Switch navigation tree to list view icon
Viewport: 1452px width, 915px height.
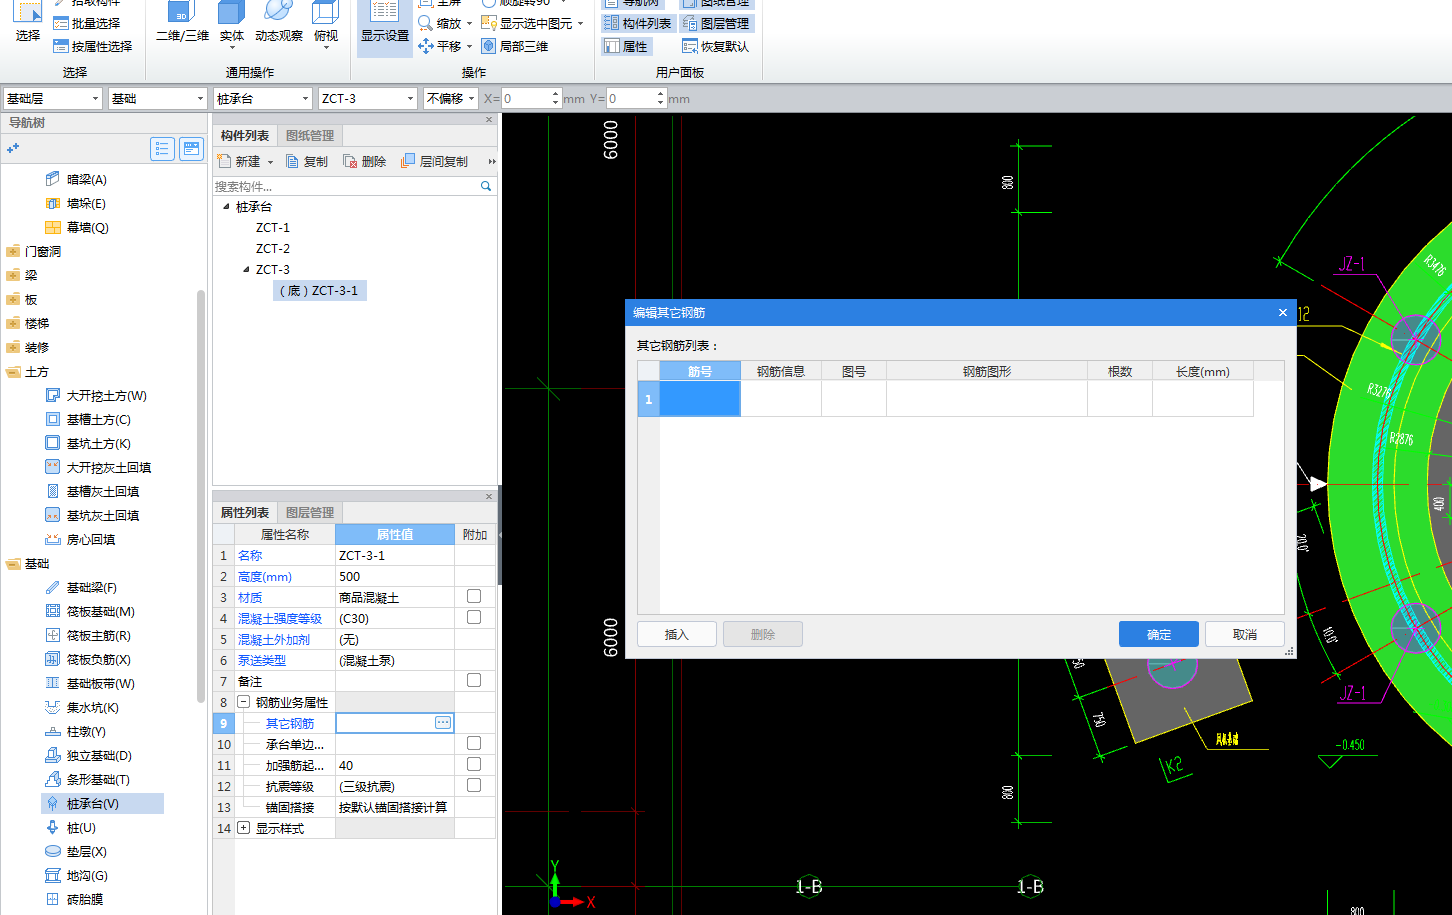162,149
